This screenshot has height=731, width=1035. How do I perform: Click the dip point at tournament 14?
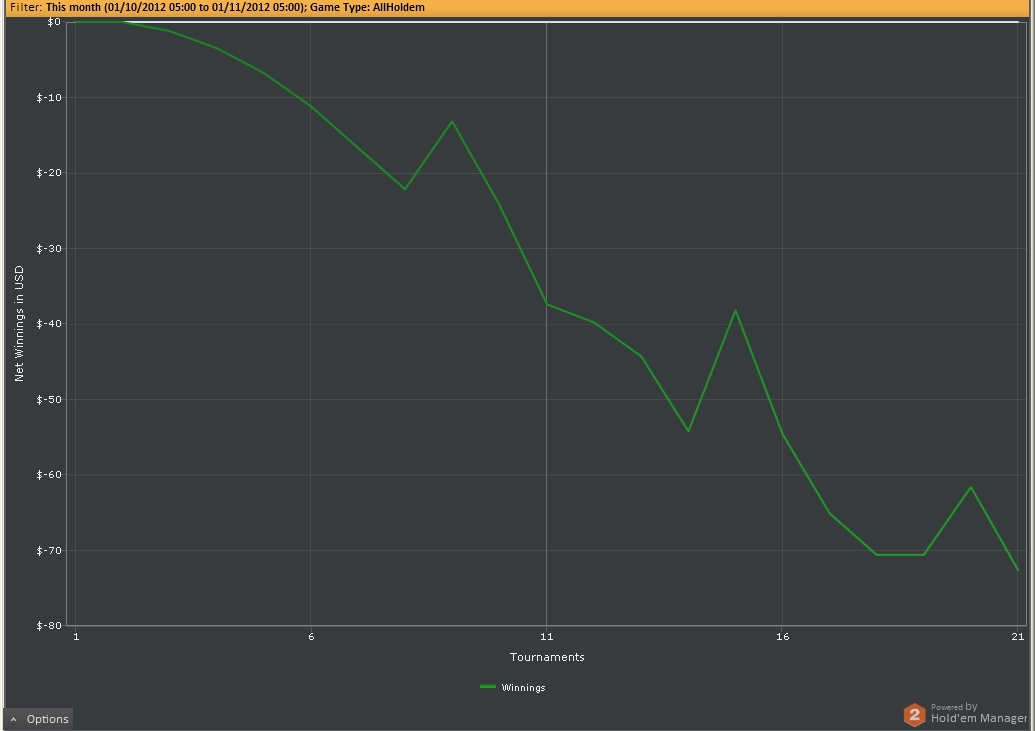689,431
